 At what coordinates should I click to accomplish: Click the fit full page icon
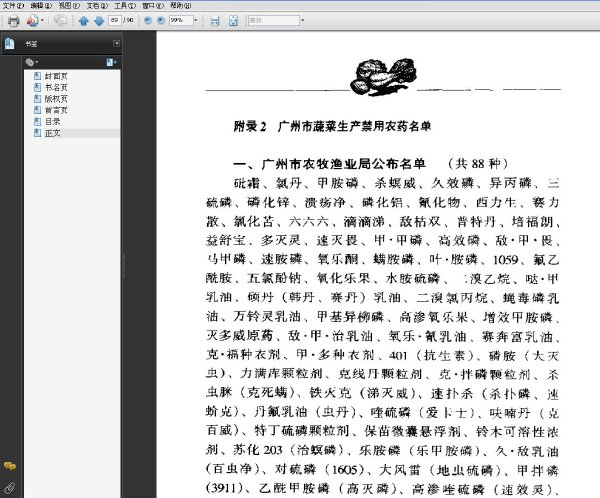[233, 21]
